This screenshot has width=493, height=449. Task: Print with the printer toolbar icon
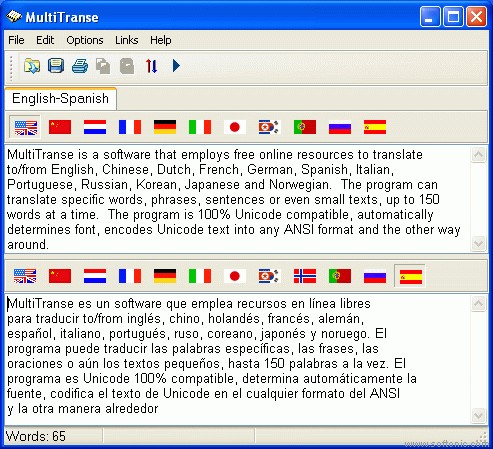click(80, 66)
